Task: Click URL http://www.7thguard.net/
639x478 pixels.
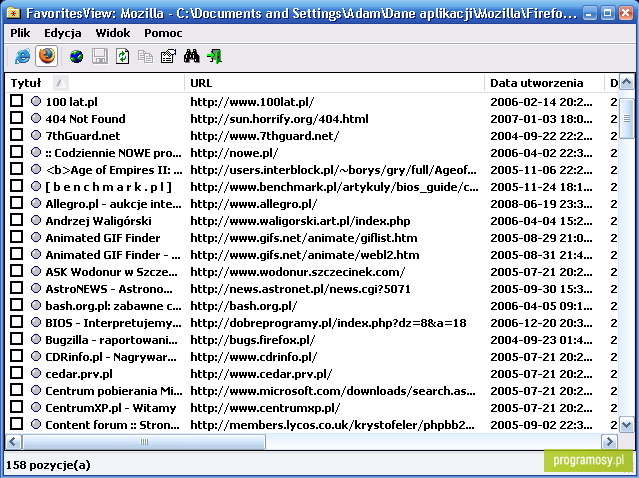Action: coord(264,136)
